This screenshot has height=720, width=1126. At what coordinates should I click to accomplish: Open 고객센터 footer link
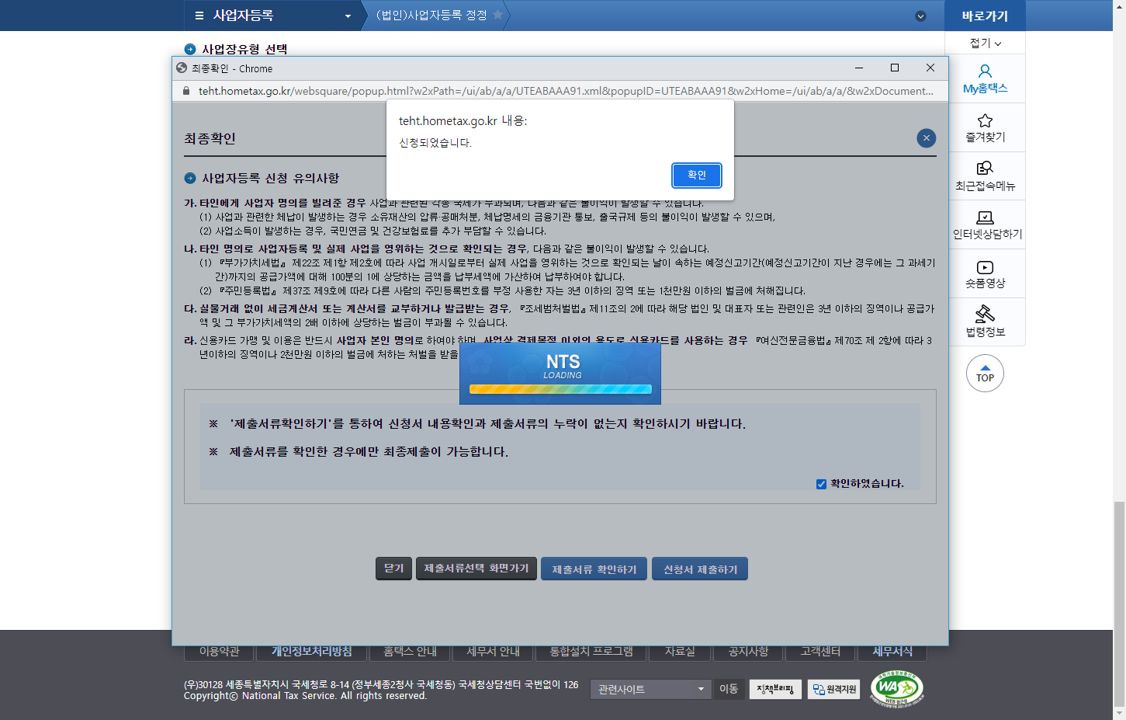[x=820, y=651]
